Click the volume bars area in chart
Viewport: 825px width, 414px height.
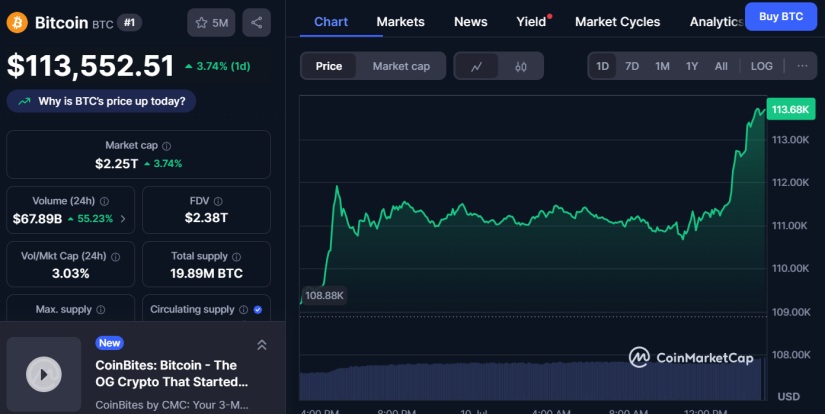click(x=532, y=380)
